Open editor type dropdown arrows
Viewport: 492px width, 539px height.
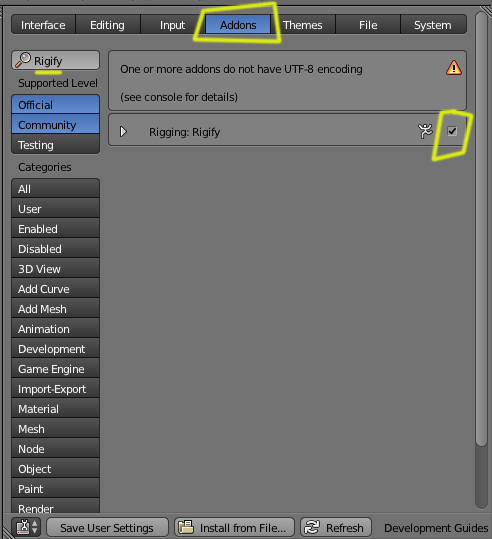point(35,527)
